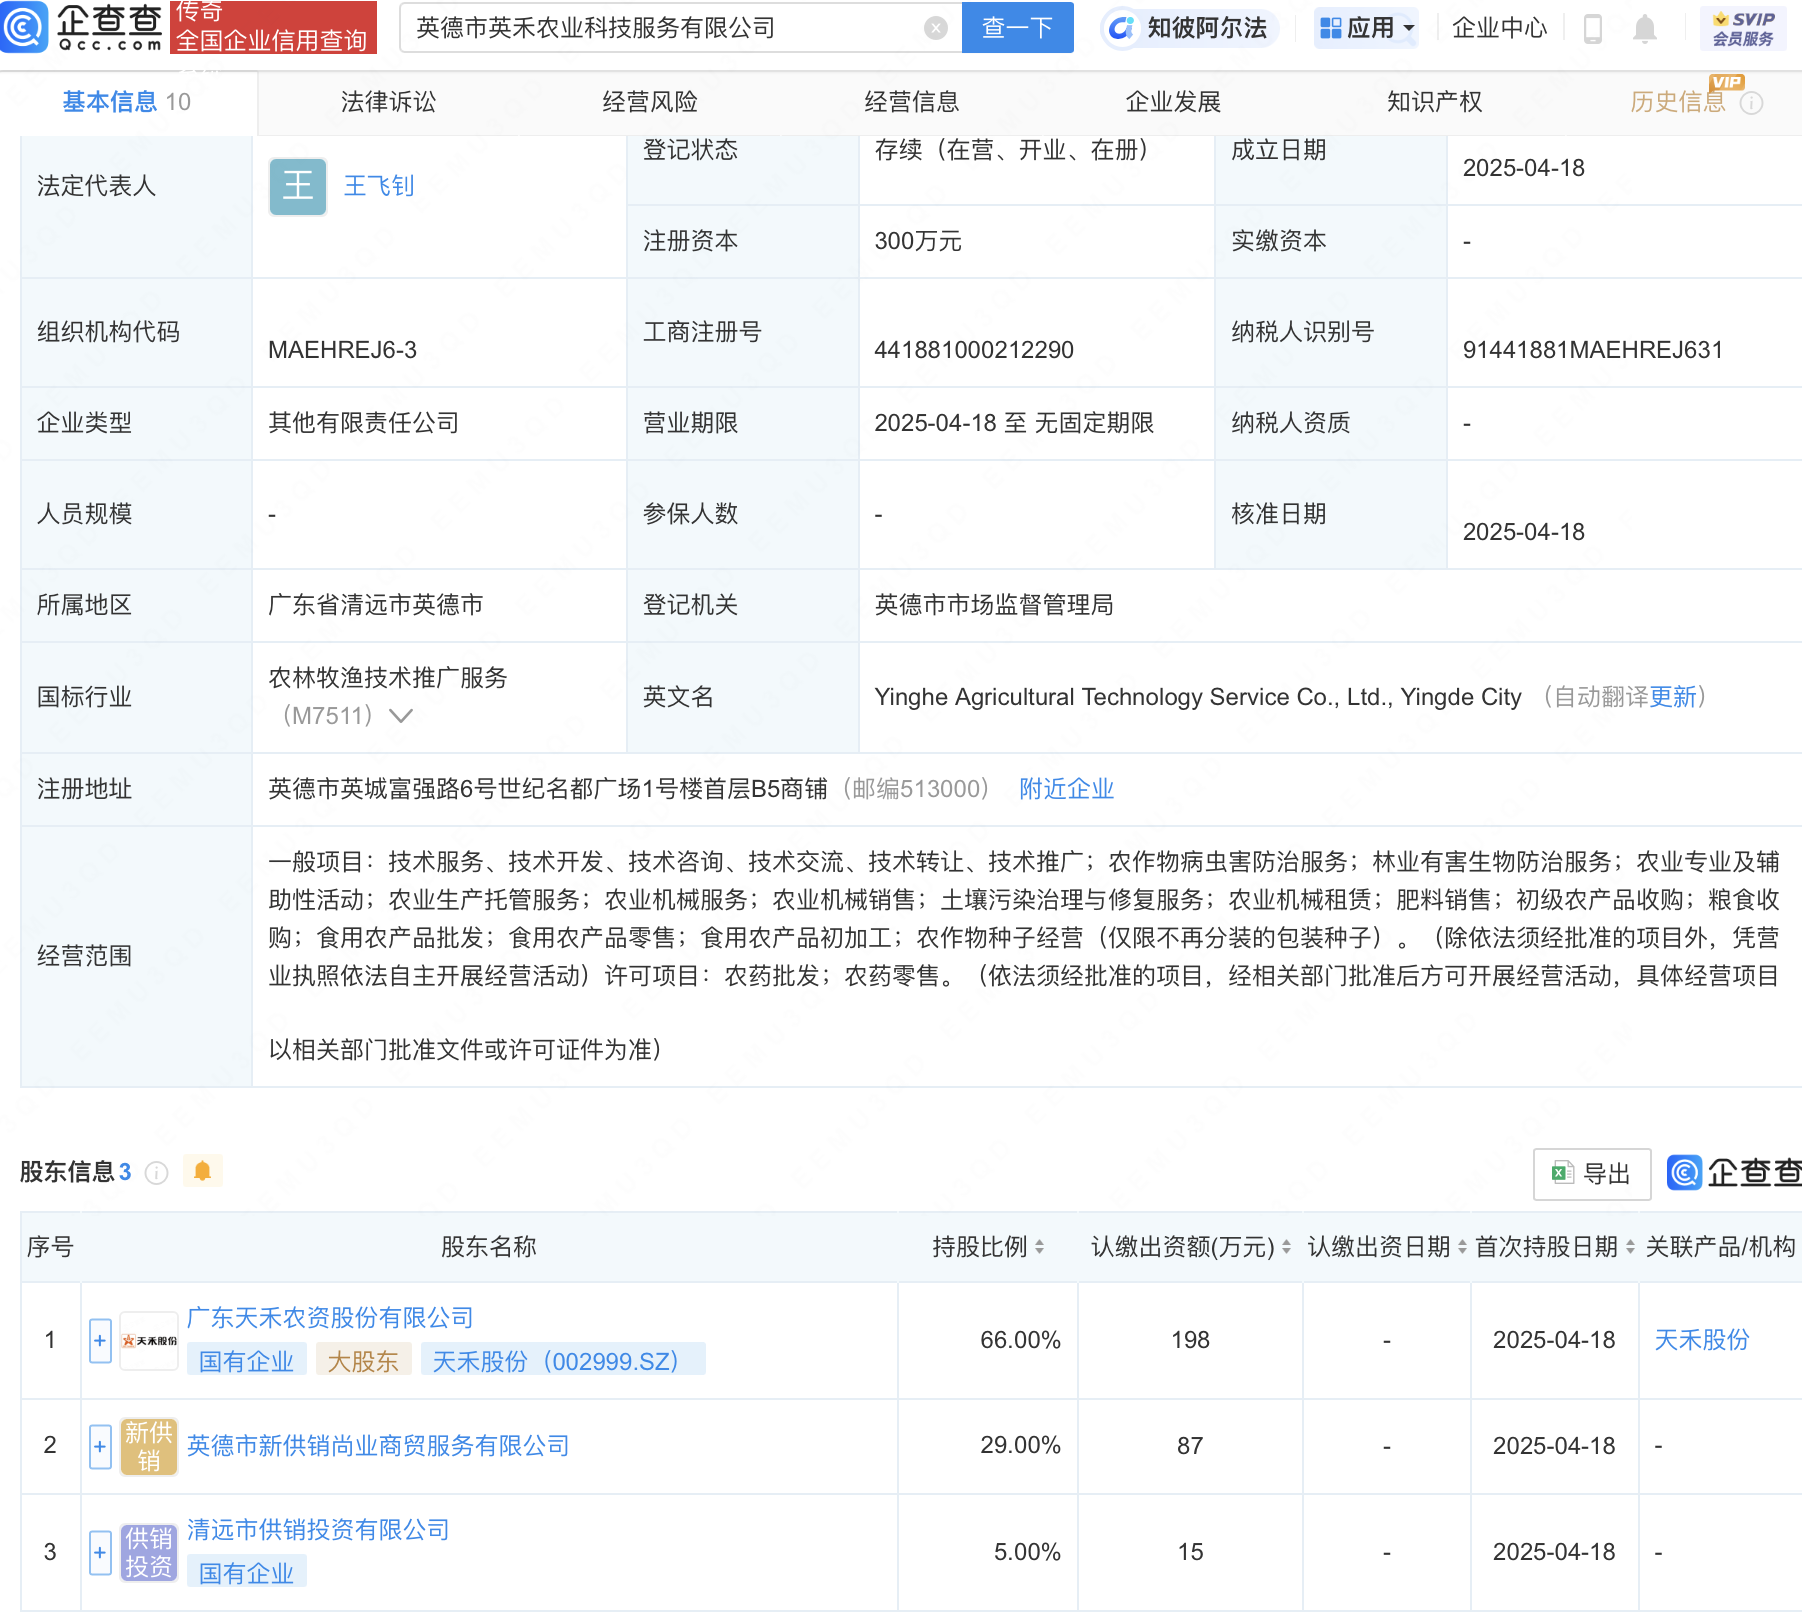This screenshot has width=1802, height=1624.
Task: Select organization code MAEHREJ6-3
Action: (342, 350)
